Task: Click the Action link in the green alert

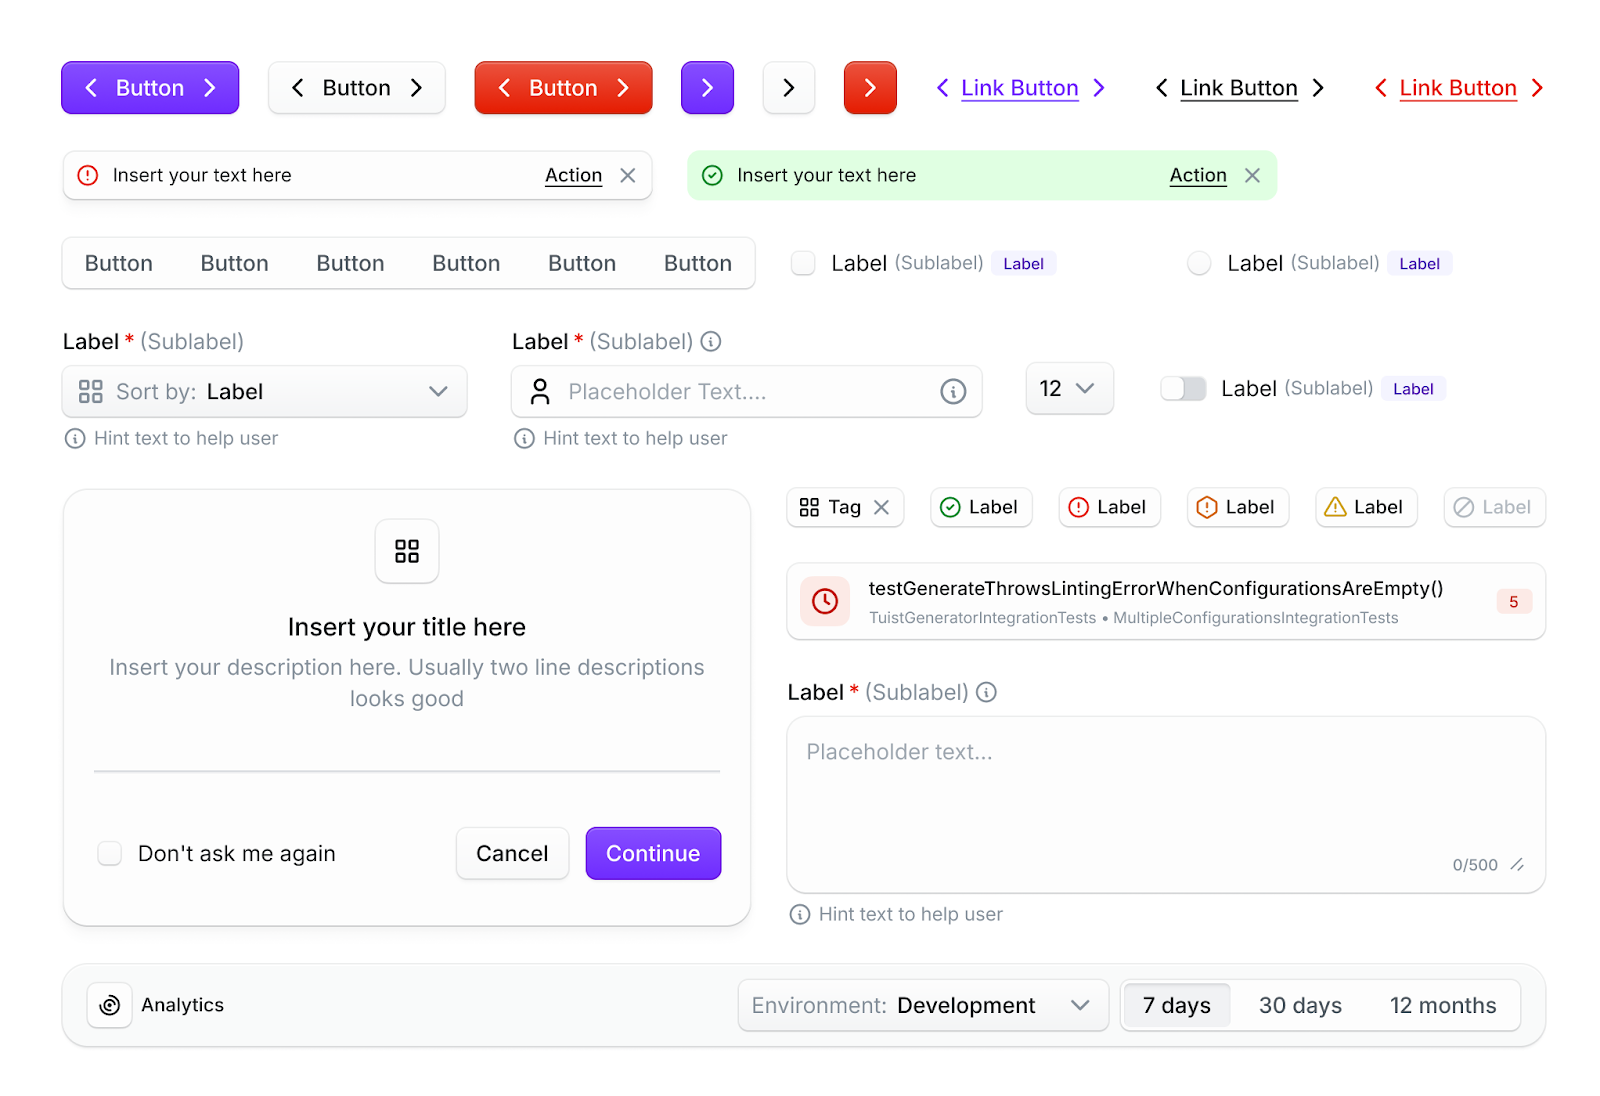Action: pos(1197,175)
